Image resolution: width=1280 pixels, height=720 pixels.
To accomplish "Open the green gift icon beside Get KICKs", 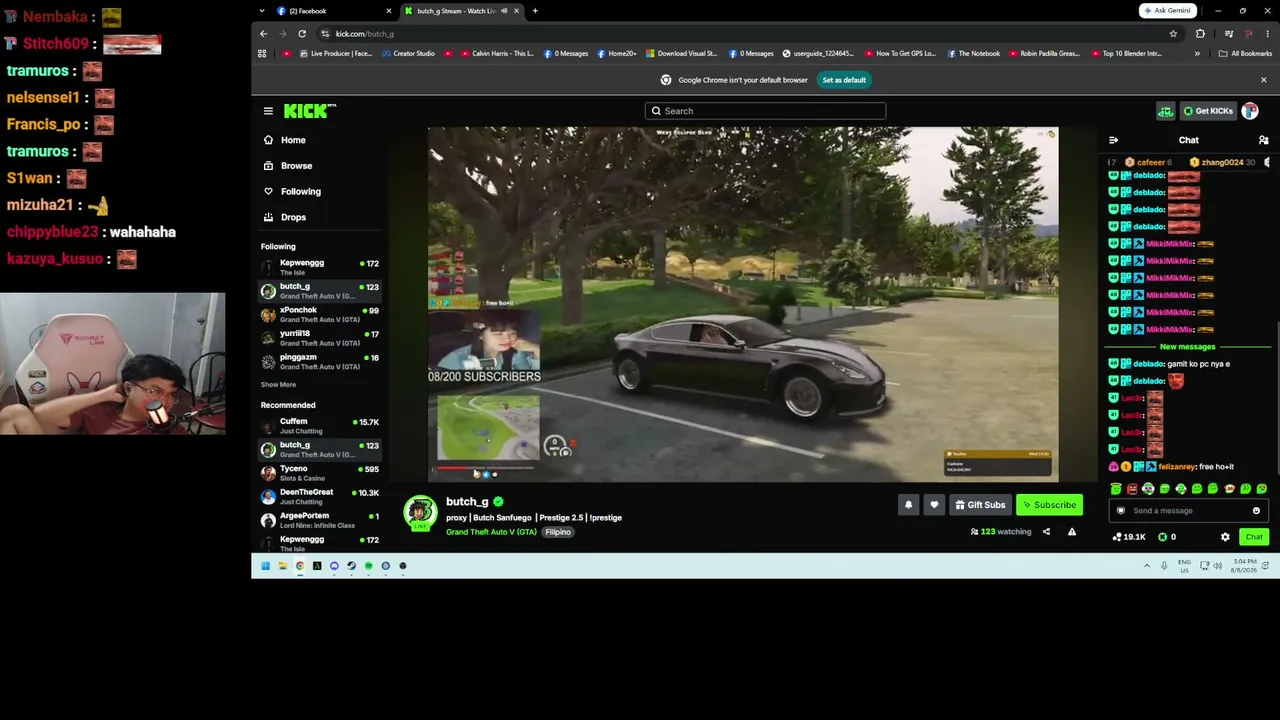I will (1165, 111).
